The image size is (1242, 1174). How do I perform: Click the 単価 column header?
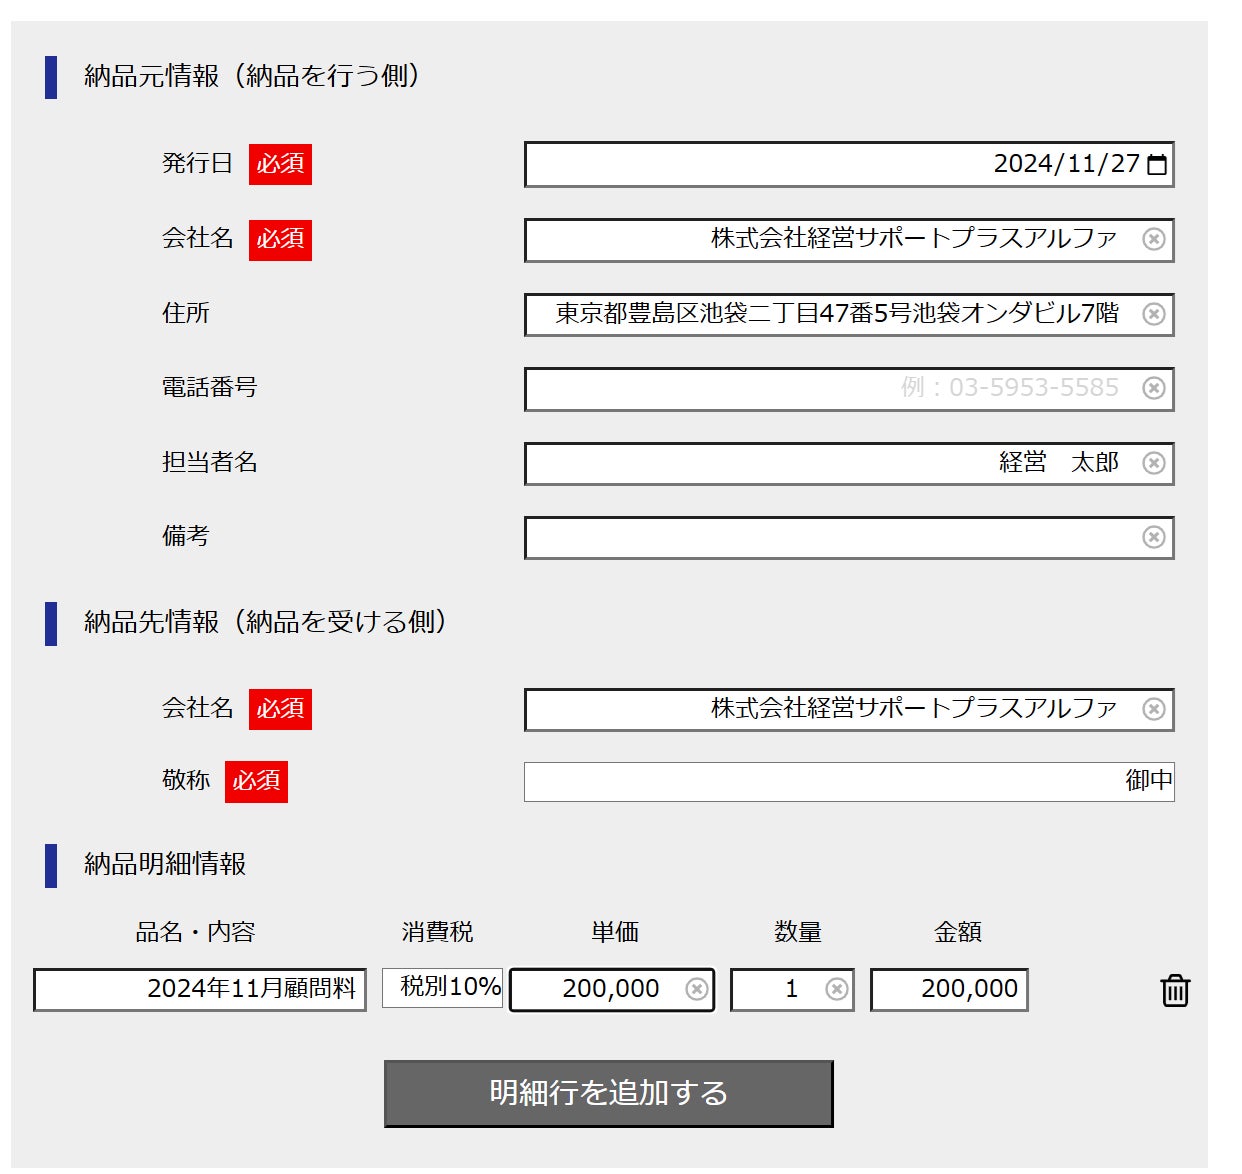614,932
